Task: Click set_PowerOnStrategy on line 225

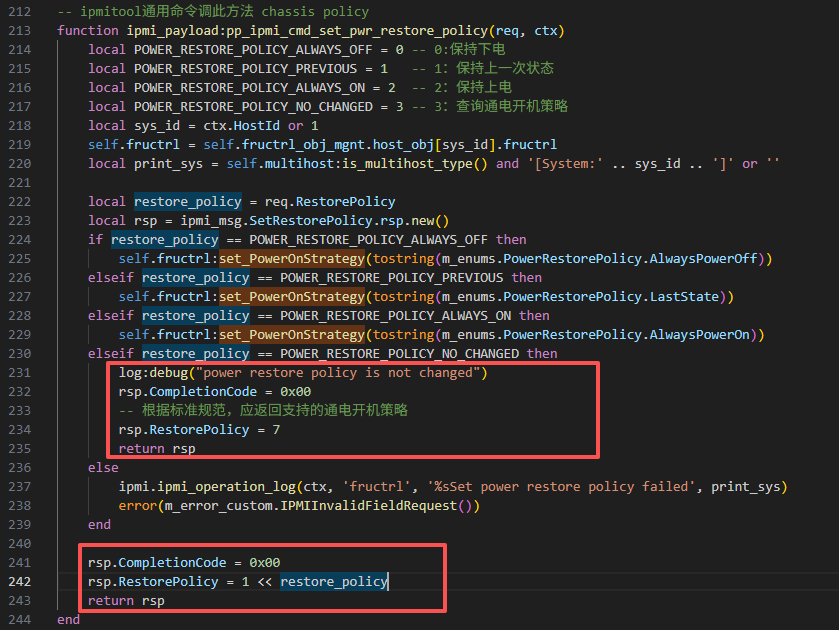Action: tap(292, 259)
